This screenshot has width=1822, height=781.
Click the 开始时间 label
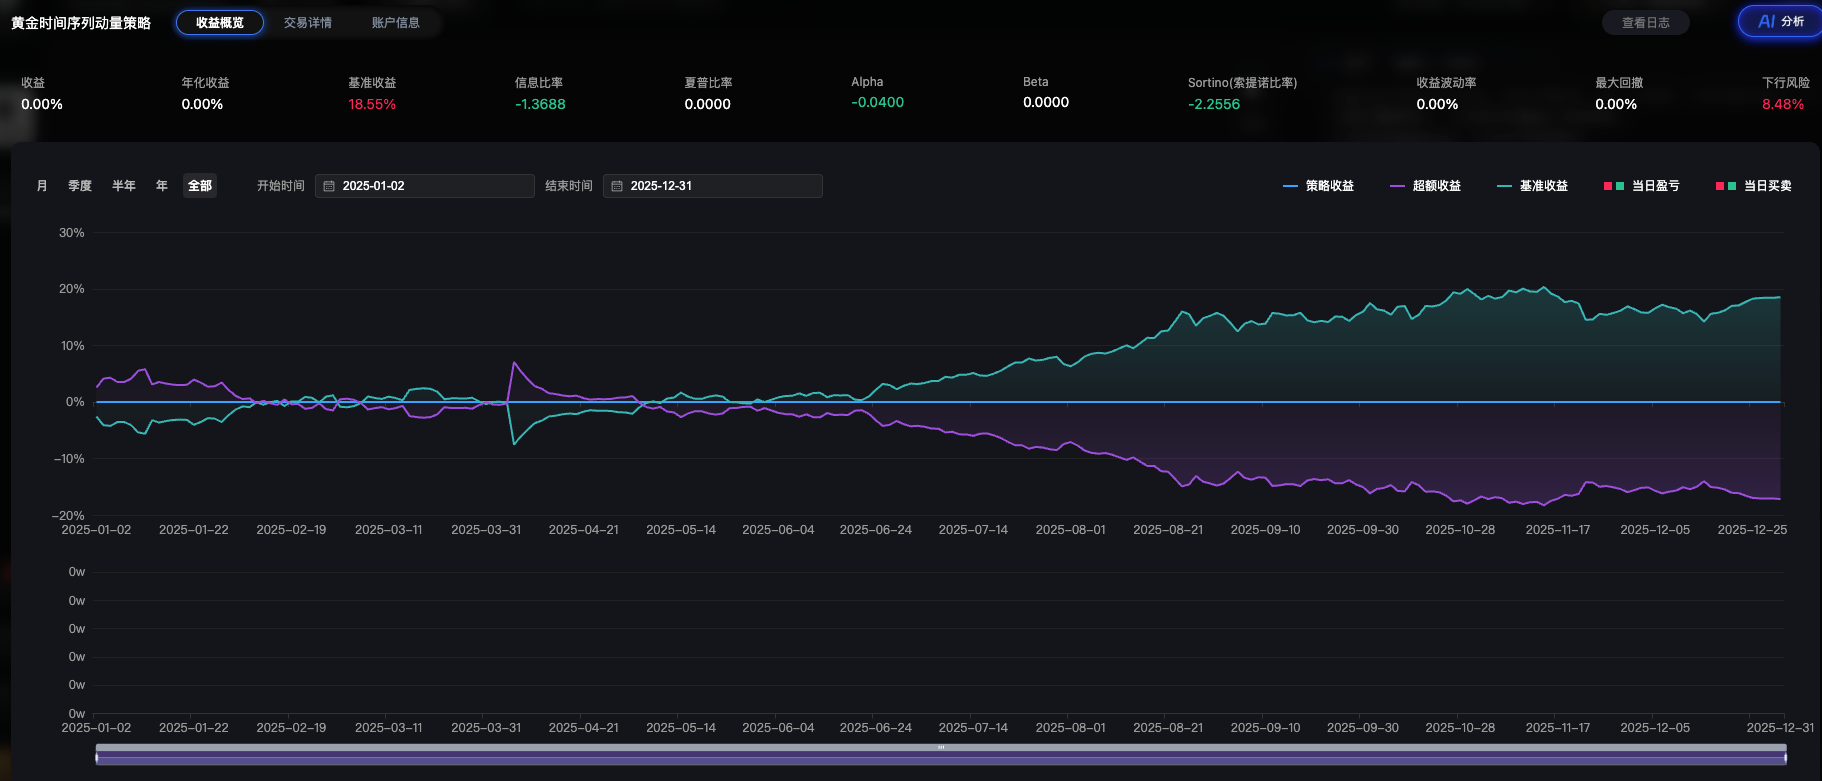coord(281,186)
